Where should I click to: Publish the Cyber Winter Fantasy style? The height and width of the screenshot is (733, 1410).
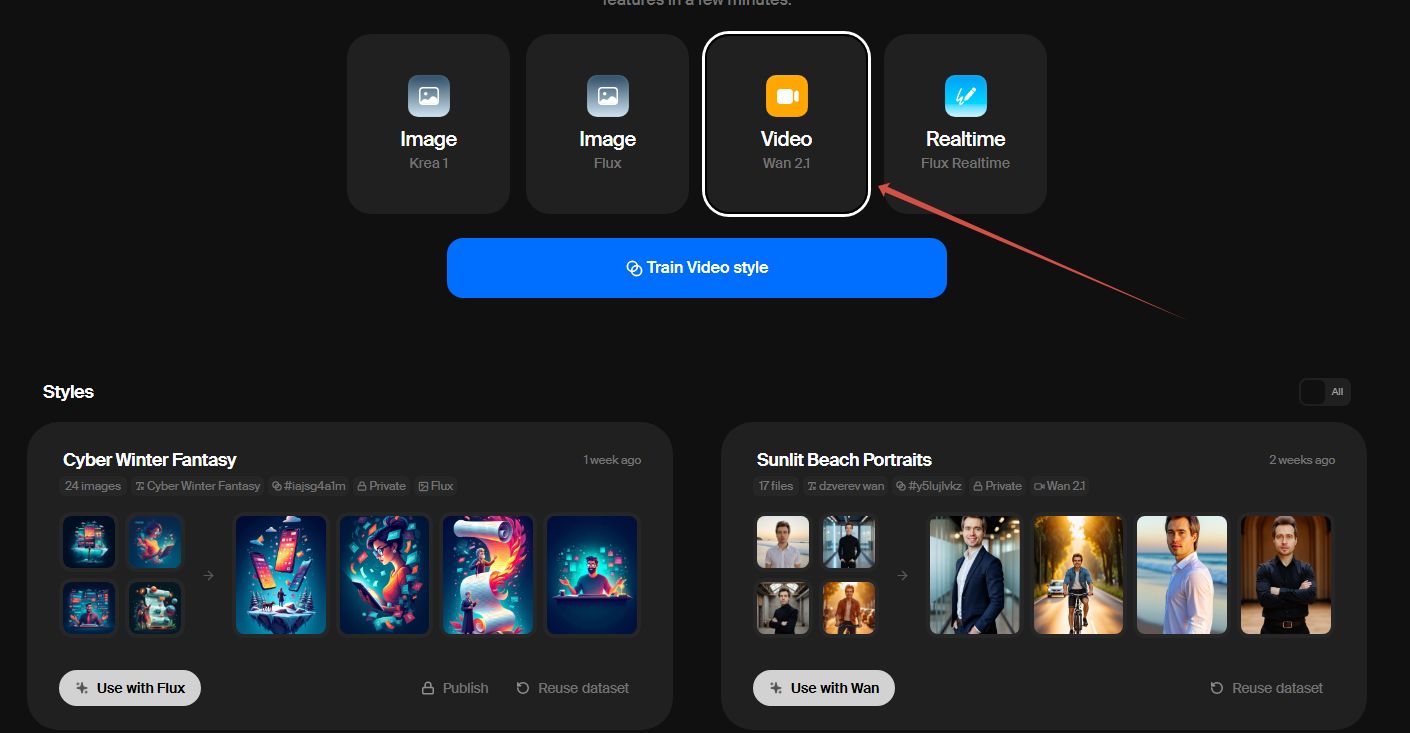pyautogui.click(x=455, y=688)
